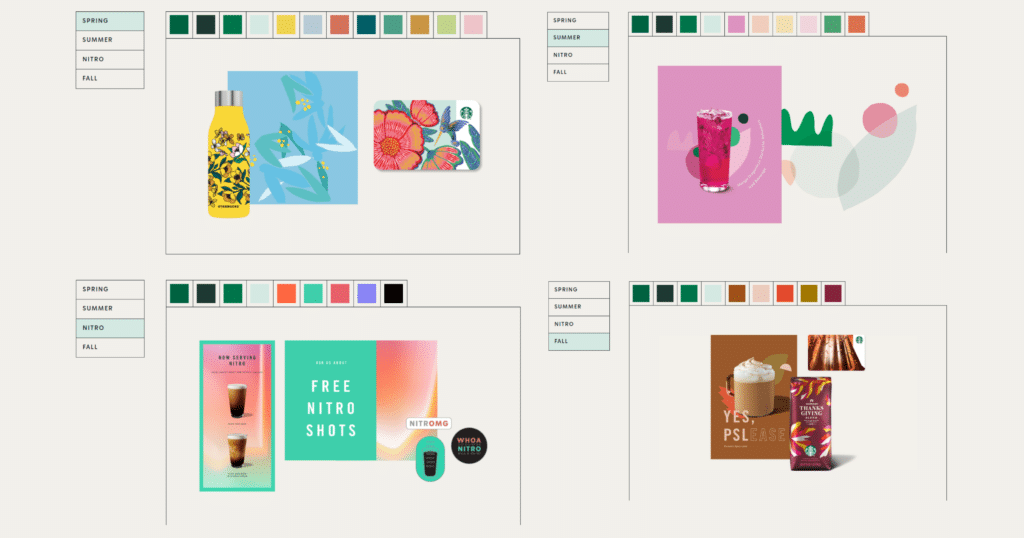
Task: Select the highlighted Fall season tab
Action: point(578,342)
